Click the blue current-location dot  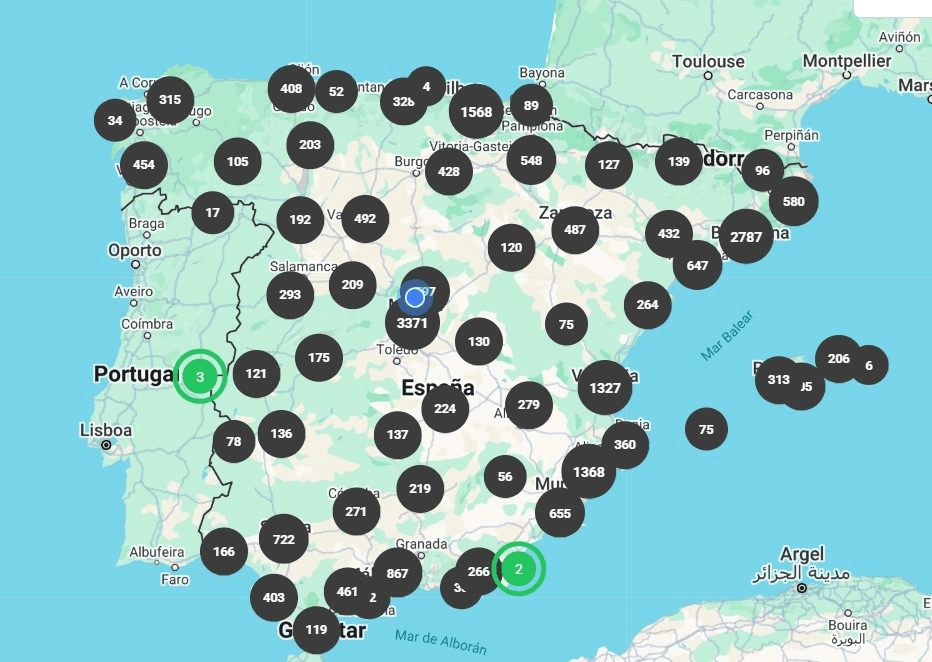point(415,297)
